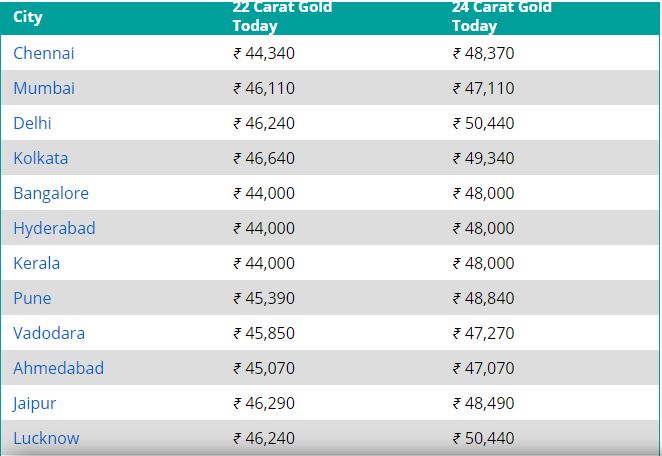Image resolution: width=662 pixels, height=456 pixels.
Task: Open the Kolkata city link
Action: click(x=41, y=158)
